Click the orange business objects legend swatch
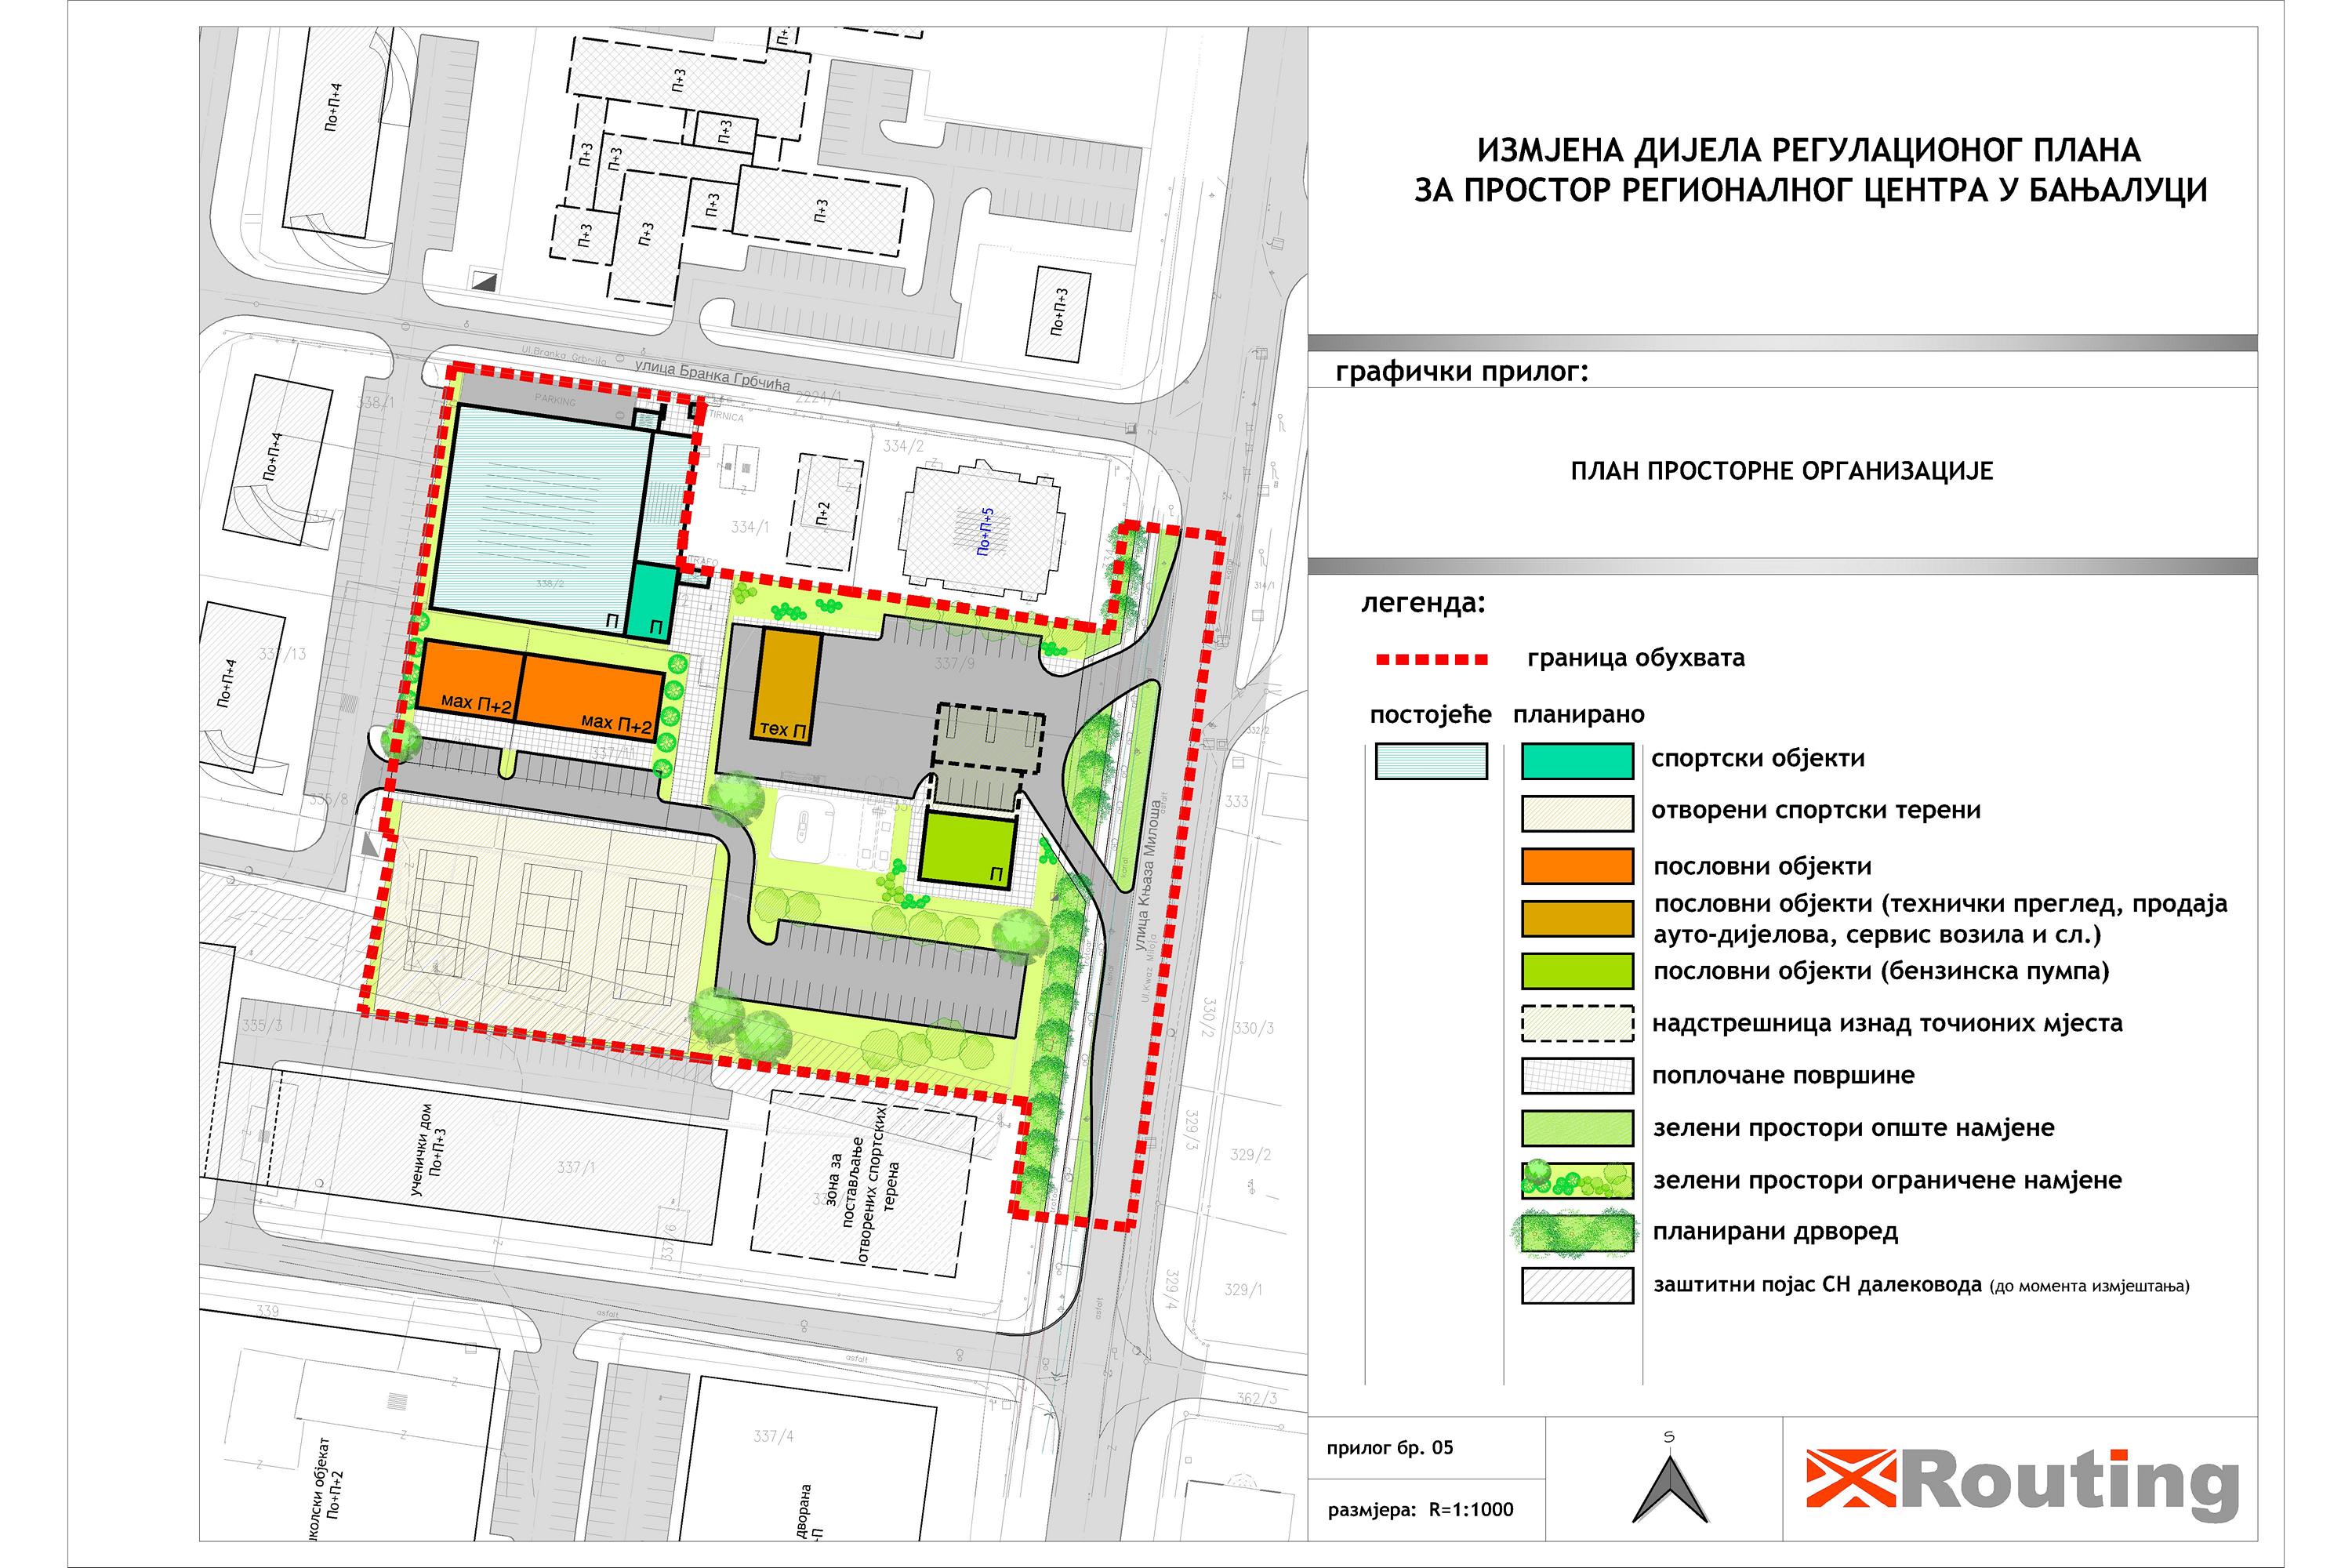This screenshot has width=2352, height=1568. tap(1577, 866)
